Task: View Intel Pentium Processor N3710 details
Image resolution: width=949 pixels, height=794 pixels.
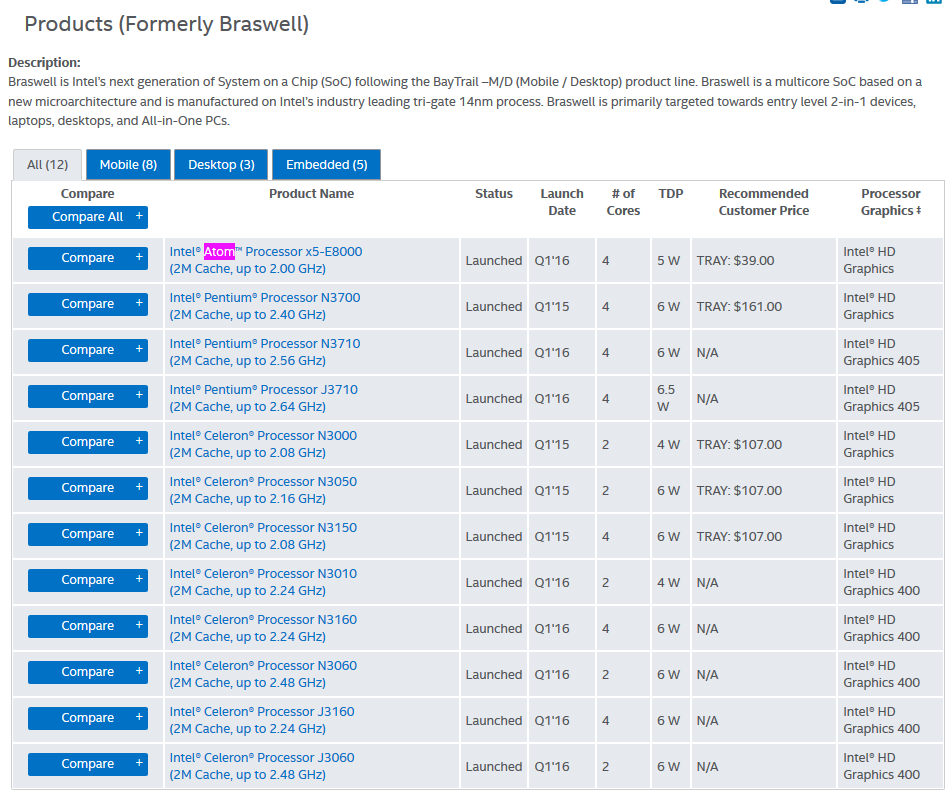Action: [264, 352]
